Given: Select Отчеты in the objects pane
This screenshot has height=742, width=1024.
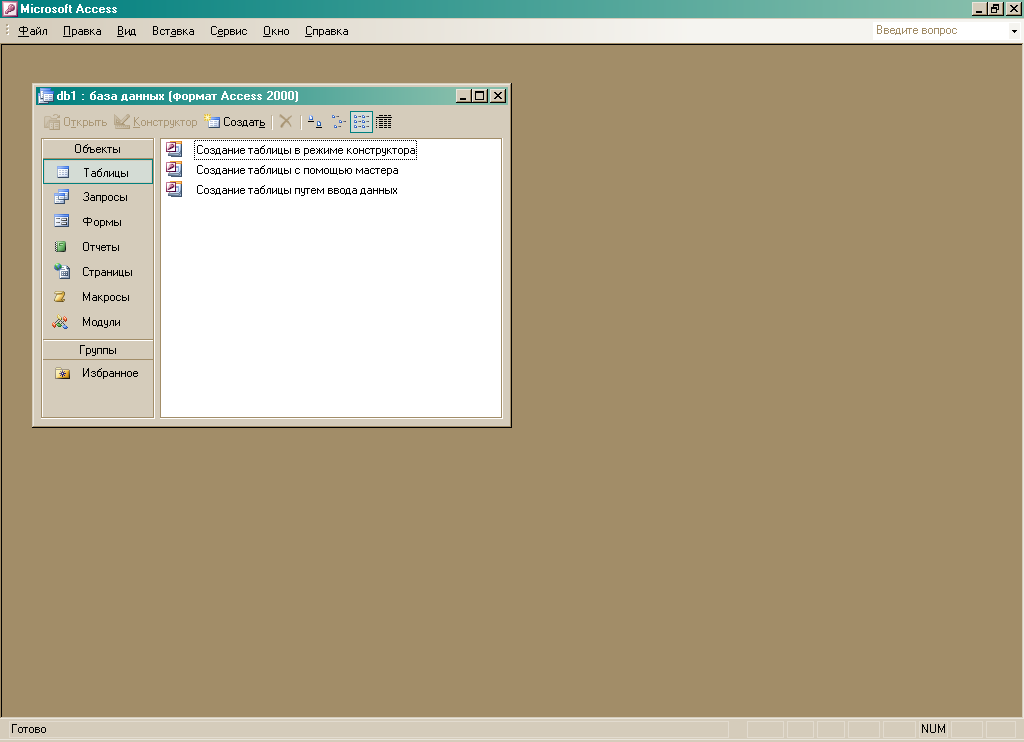Looking at the screenshot, I should coord(98,247).
